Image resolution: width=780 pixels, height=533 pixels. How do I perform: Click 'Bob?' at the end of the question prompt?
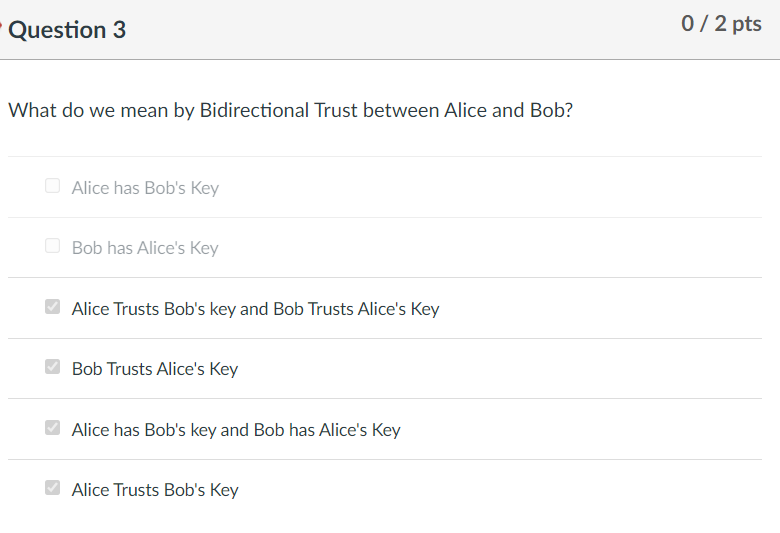(x=551, y=110)
